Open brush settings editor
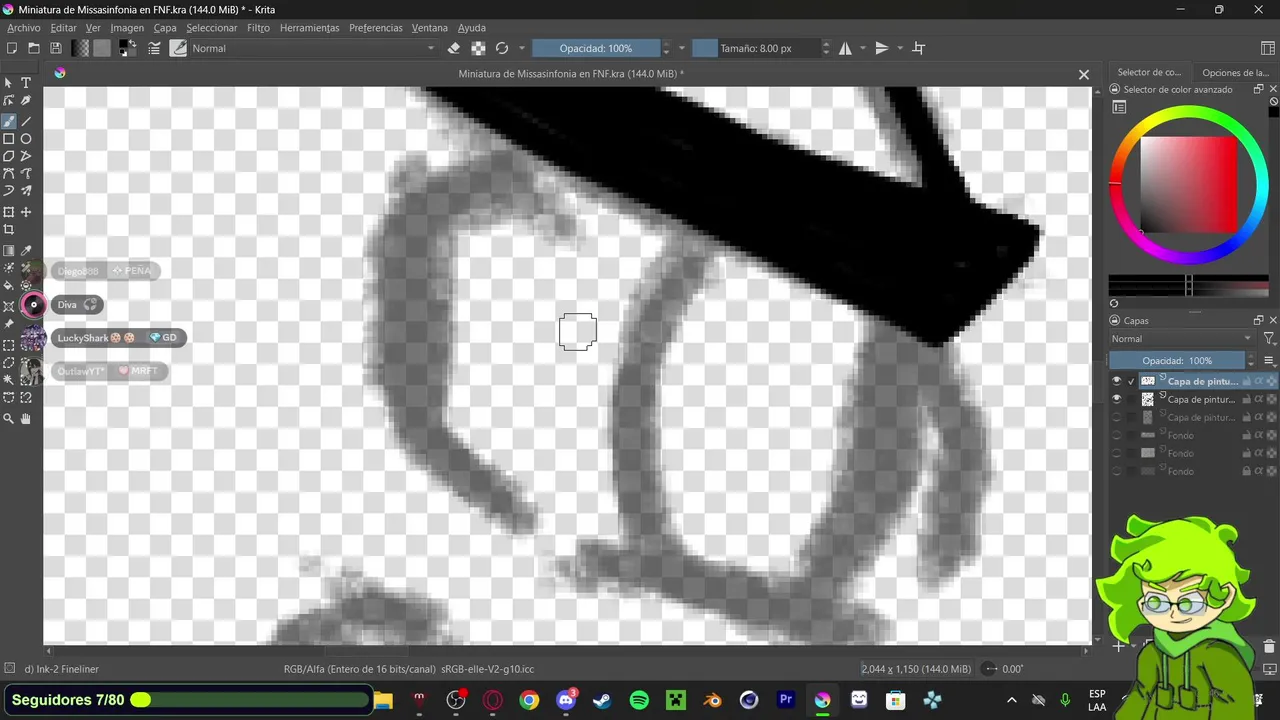1280x720 pixels. pyautogui.click(x=155, y=48)
